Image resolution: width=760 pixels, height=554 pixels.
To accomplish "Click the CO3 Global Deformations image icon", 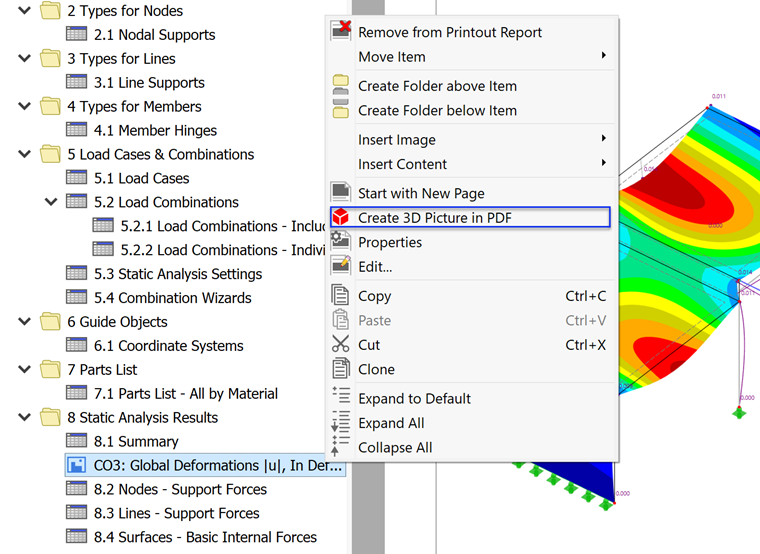I will pyautogui.click(x=77, y=465).
